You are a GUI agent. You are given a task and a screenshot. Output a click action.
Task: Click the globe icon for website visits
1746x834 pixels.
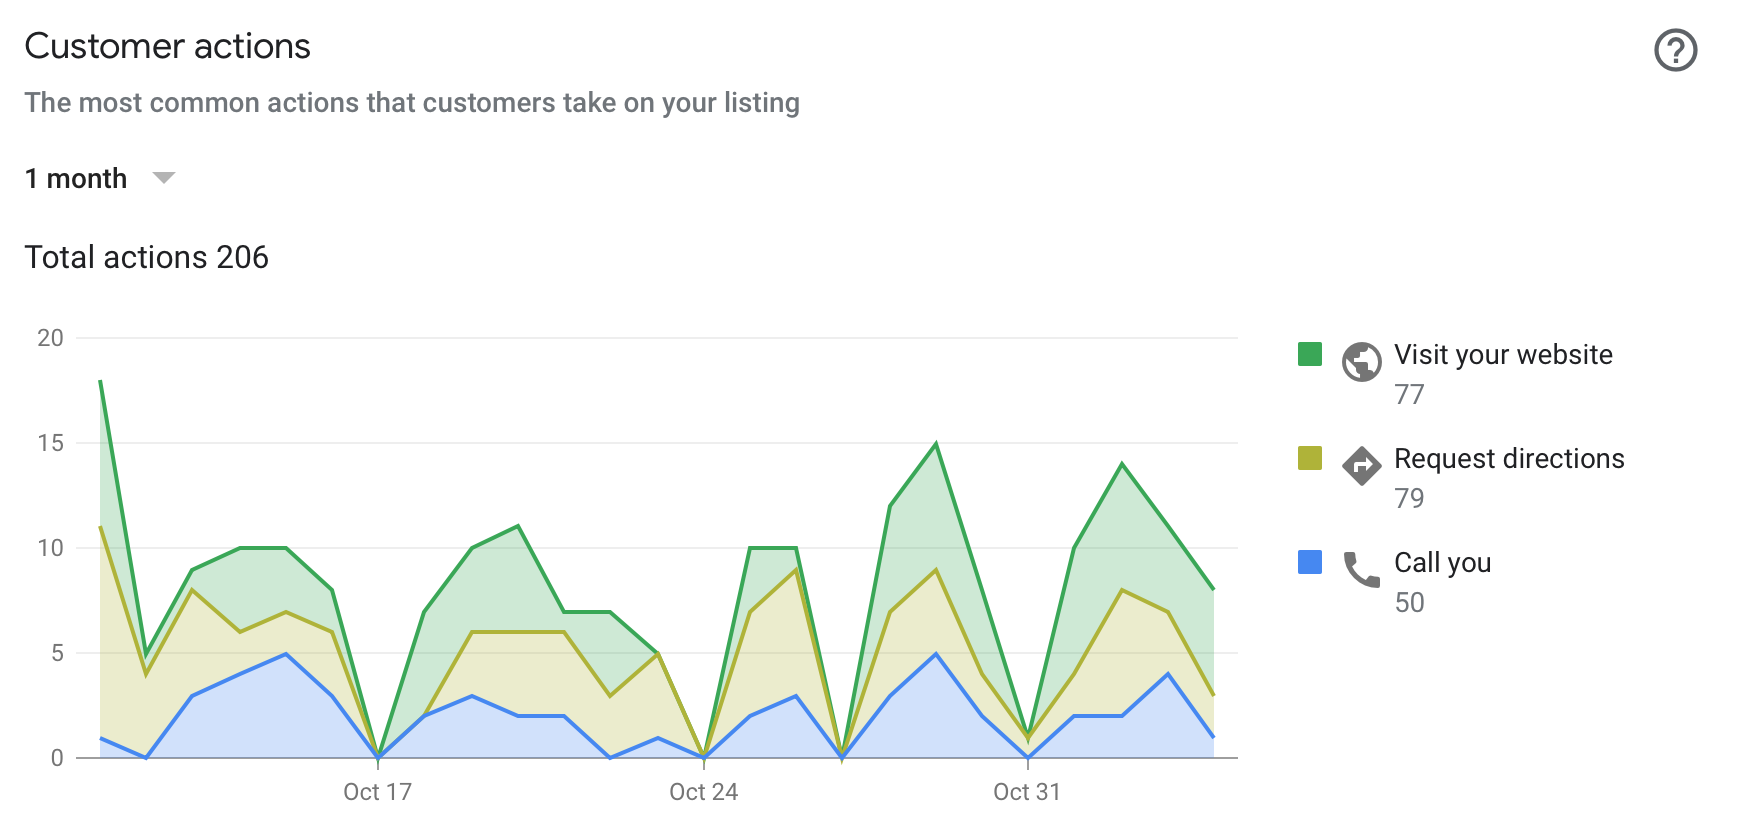[1361, 362]
